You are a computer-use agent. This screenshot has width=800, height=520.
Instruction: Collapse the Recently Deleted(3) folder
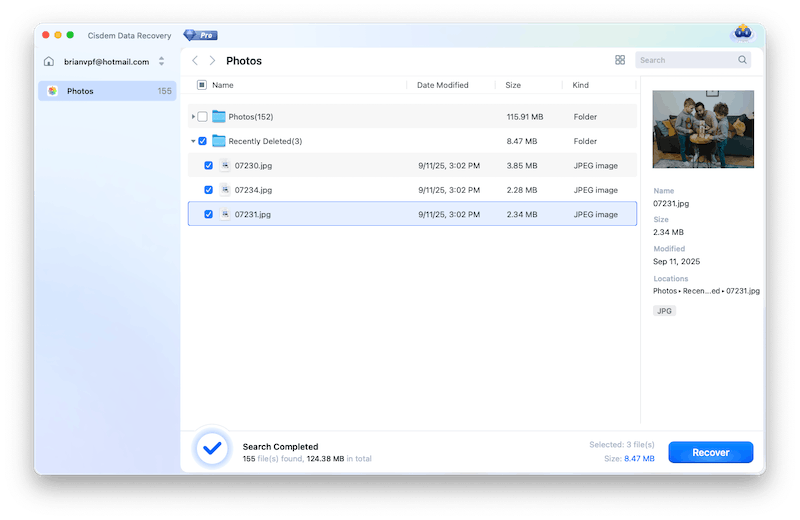tap(193, 141)
